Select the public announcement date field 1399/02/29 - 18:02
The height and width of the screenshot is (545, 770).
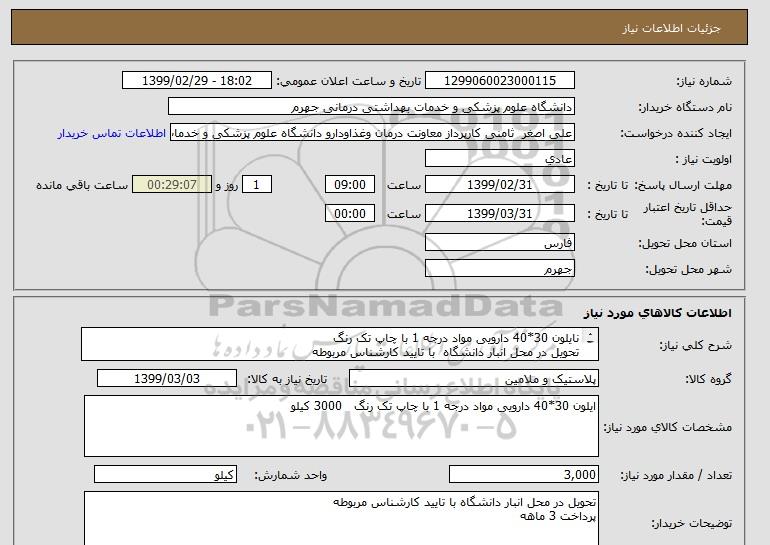(x=197, y=81)
